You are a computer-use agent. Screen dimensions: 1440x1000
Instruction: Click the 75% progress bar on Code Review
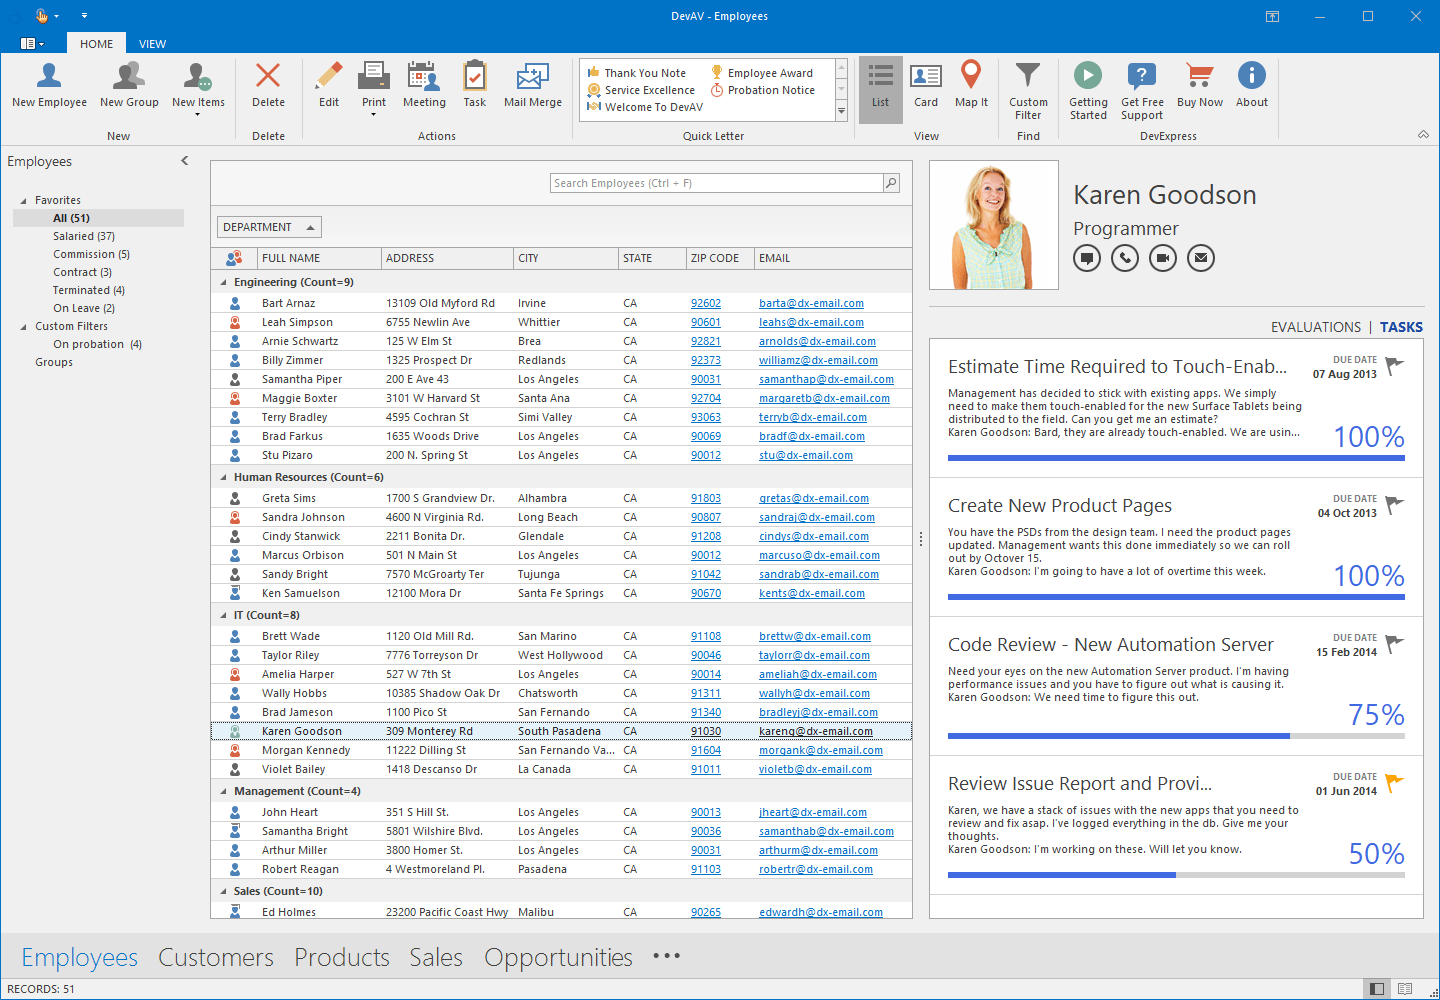point(1177,735)
